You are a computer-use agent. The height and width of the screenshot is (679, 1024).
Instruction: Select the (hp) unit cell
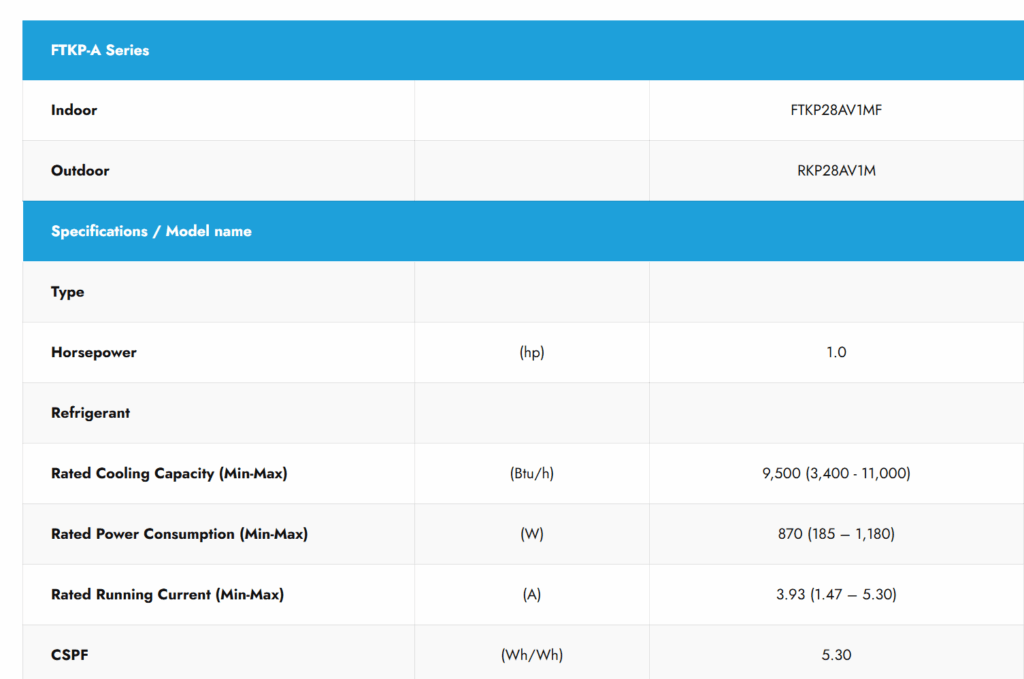[532, 352]
